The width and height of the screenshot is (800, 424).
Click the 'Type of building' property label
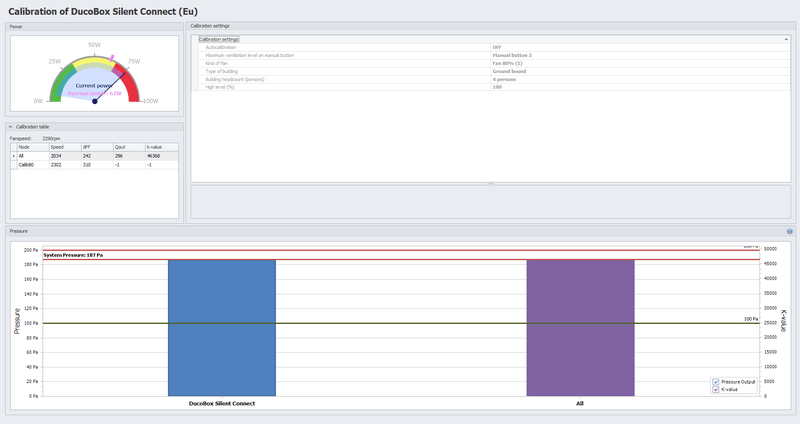(221, 71)
